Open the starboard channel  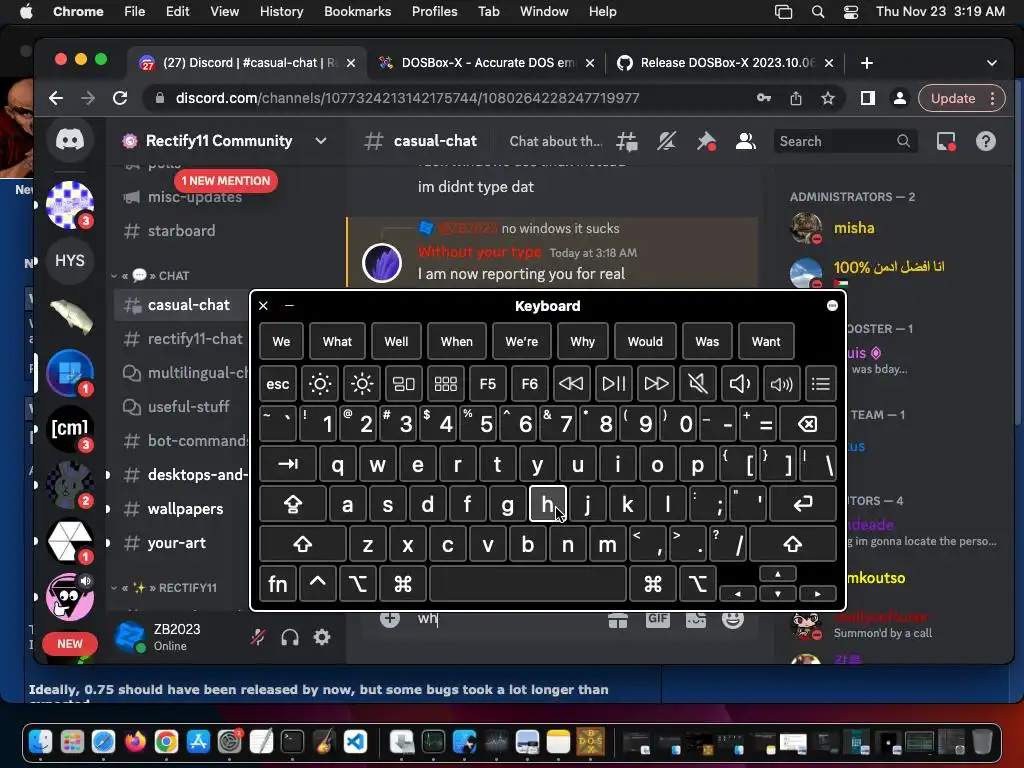pos(181,231)
